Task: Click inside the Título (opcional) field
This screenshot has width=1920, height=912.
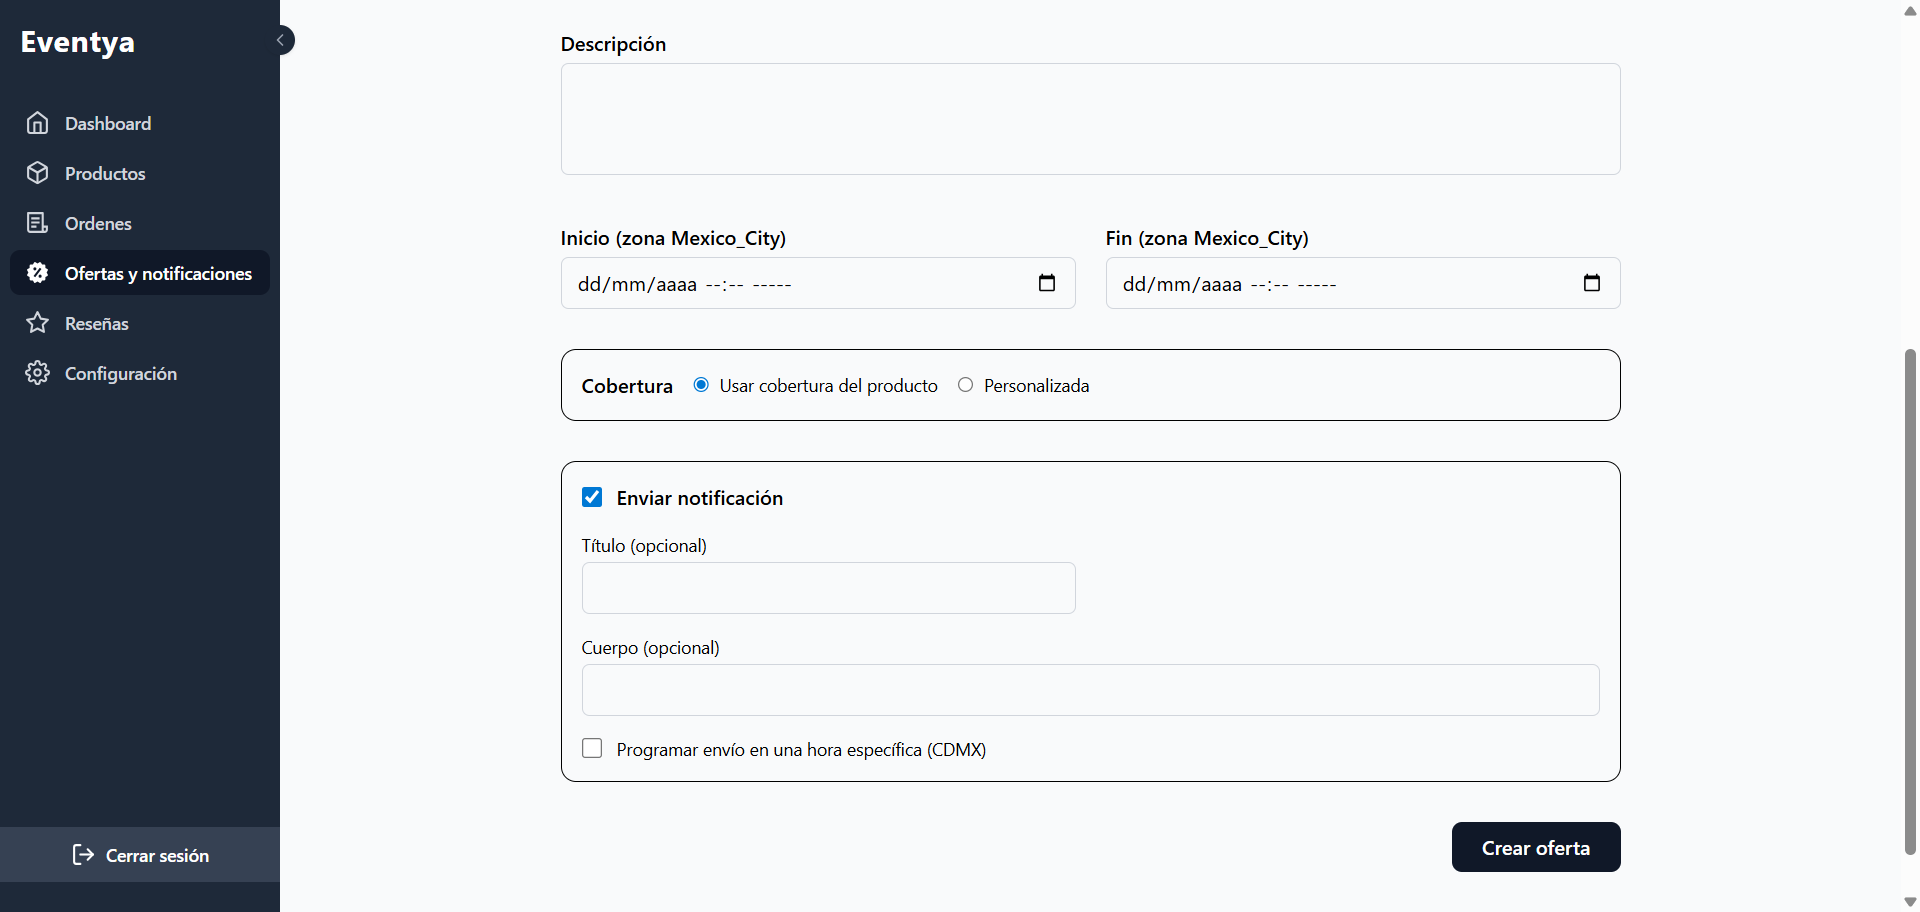Action: point(828,588)
